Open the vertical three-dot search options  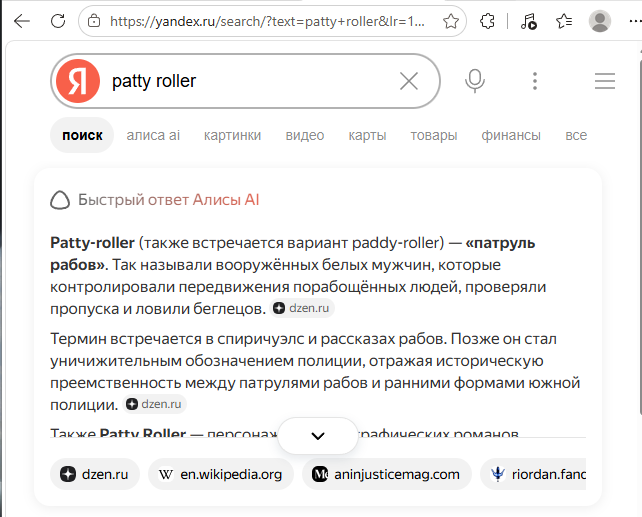coord(535,81)
